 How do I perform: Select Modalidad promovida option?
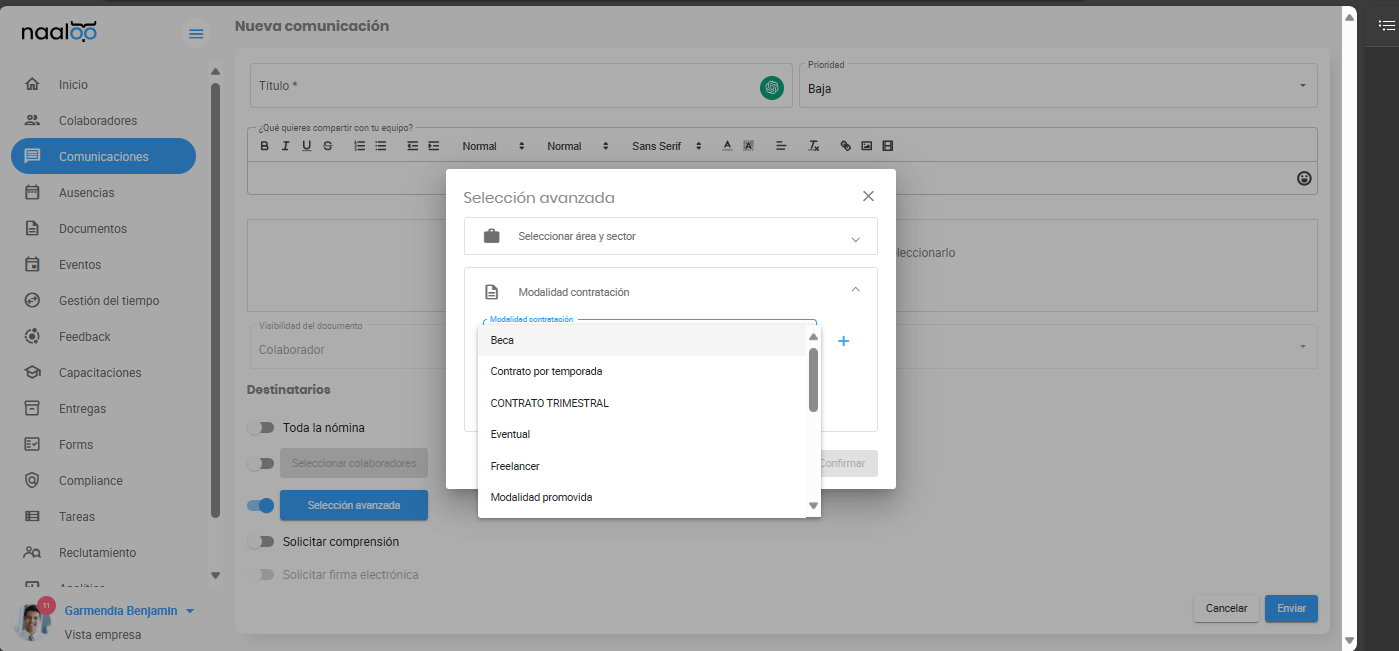coord(642,497)
